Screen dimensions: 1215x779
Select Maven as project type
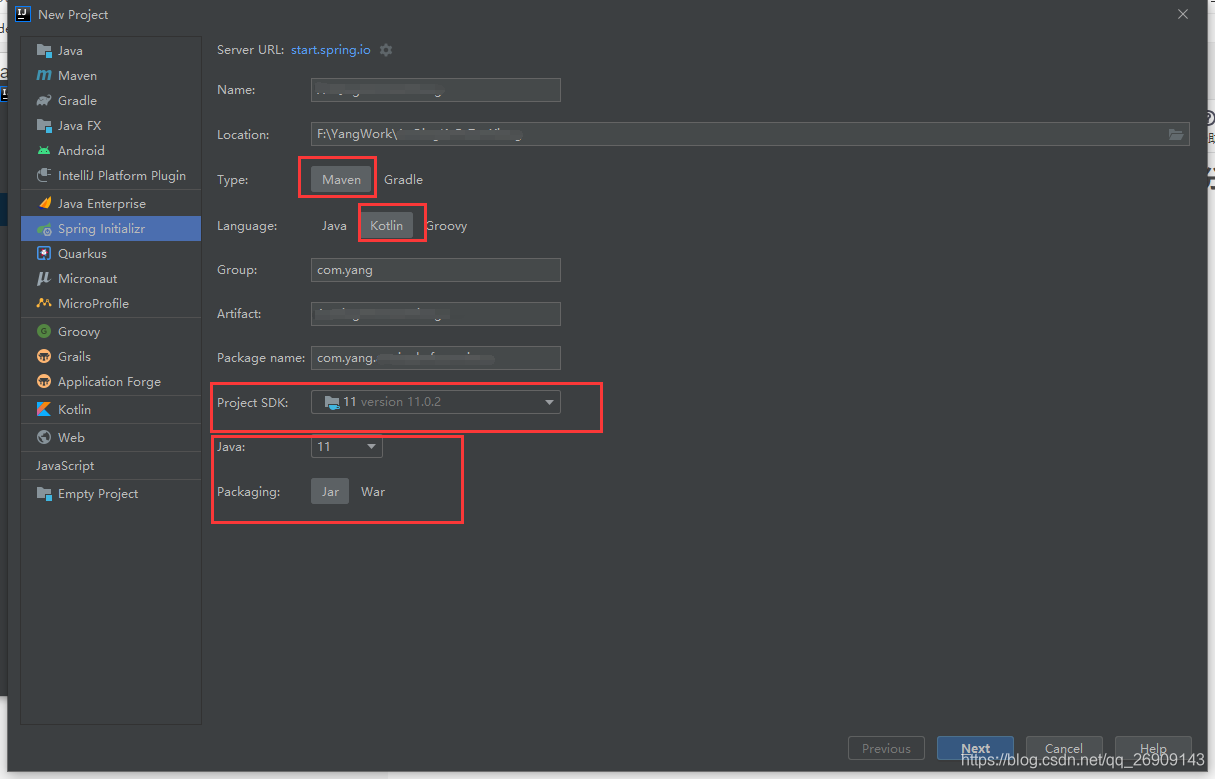coord(341,179)
